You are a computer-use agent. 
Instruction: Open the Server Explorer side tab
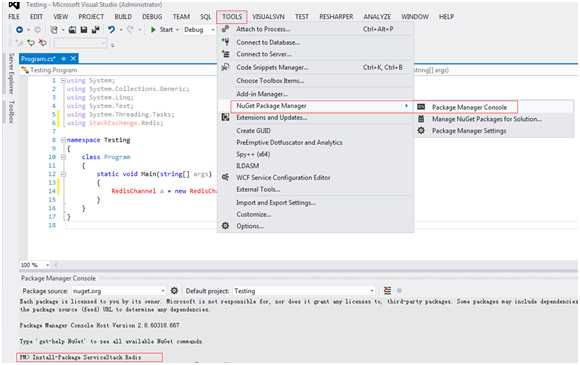[x=11, y=73]
